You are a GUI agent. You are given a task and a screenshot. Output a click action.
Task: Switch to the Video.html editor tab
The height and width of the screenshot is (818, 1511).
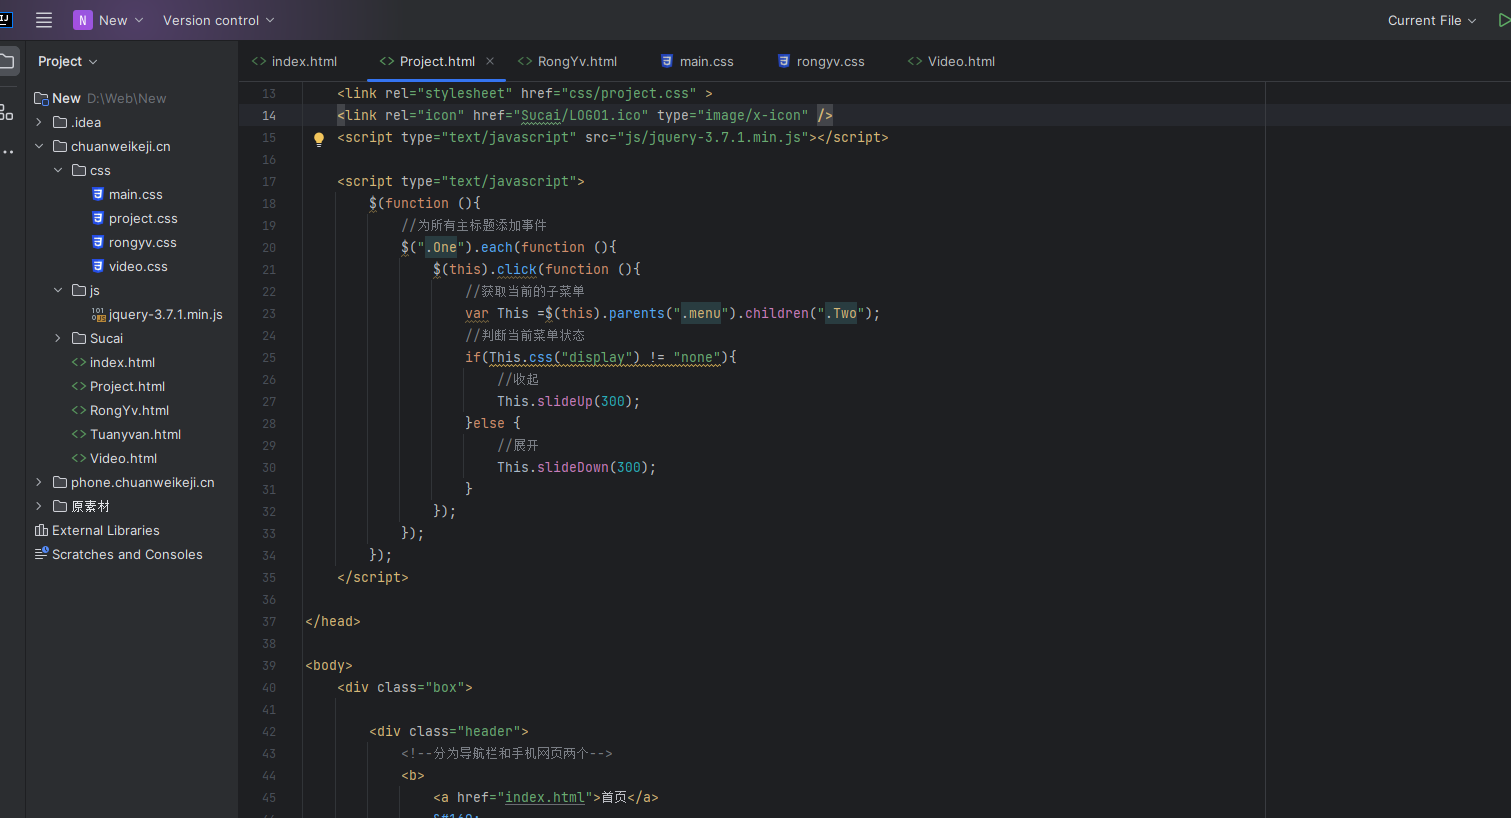(952, 61)
